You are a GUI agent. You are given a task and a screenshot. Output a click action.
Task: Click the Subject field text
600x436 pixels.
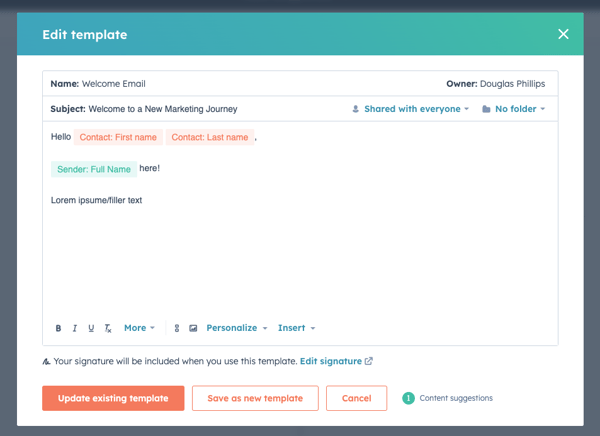click(x=163, y=109)
